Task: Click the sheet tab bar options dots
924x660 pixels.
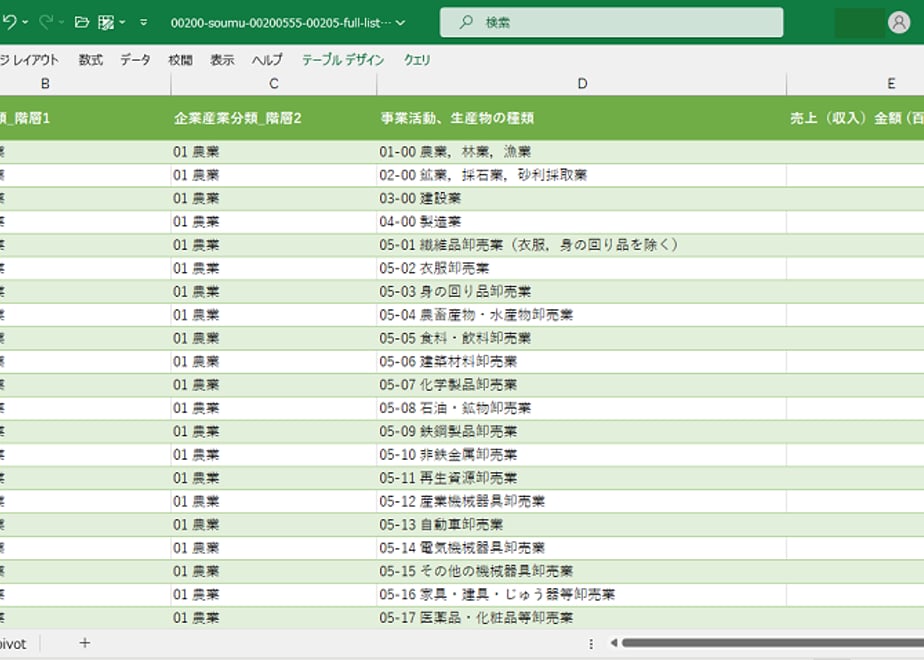Action: (x=591, y=644)
